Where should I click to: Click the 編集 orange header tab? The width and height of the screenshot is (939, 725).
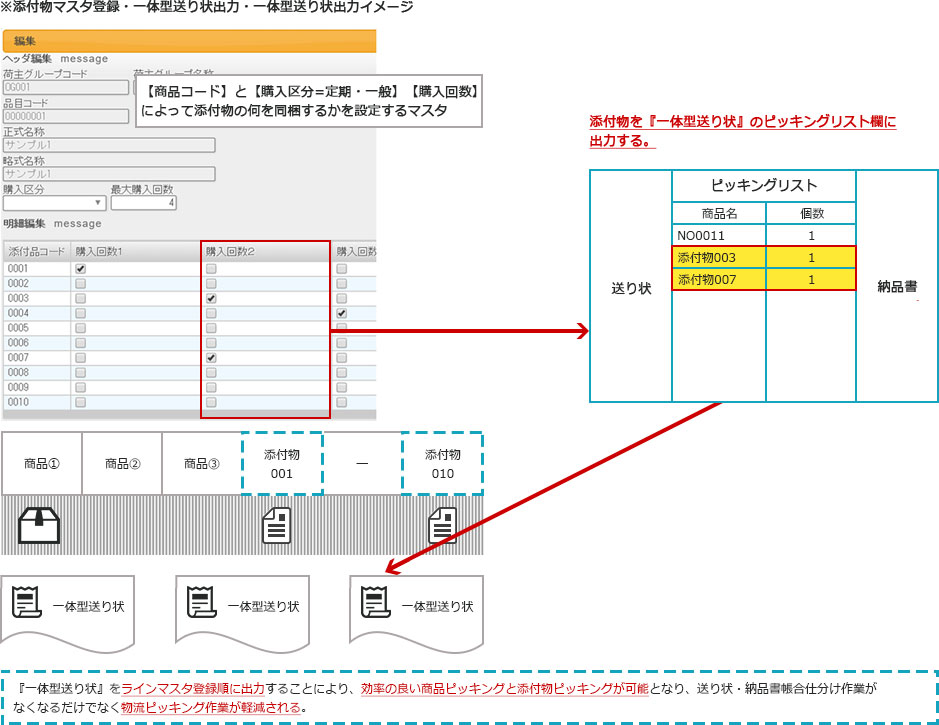(189, 41)
